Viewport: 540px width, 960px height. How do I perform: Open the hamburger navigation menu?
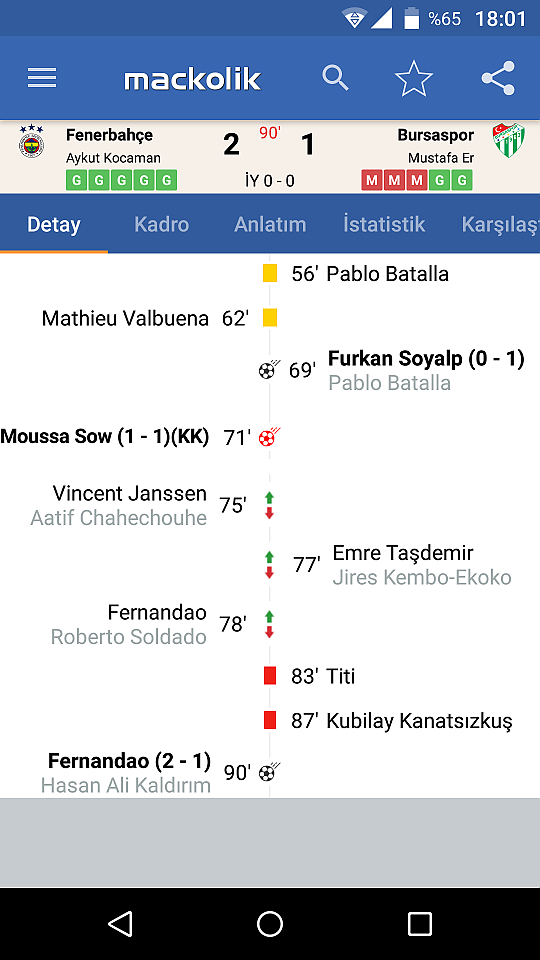[42, 78]
